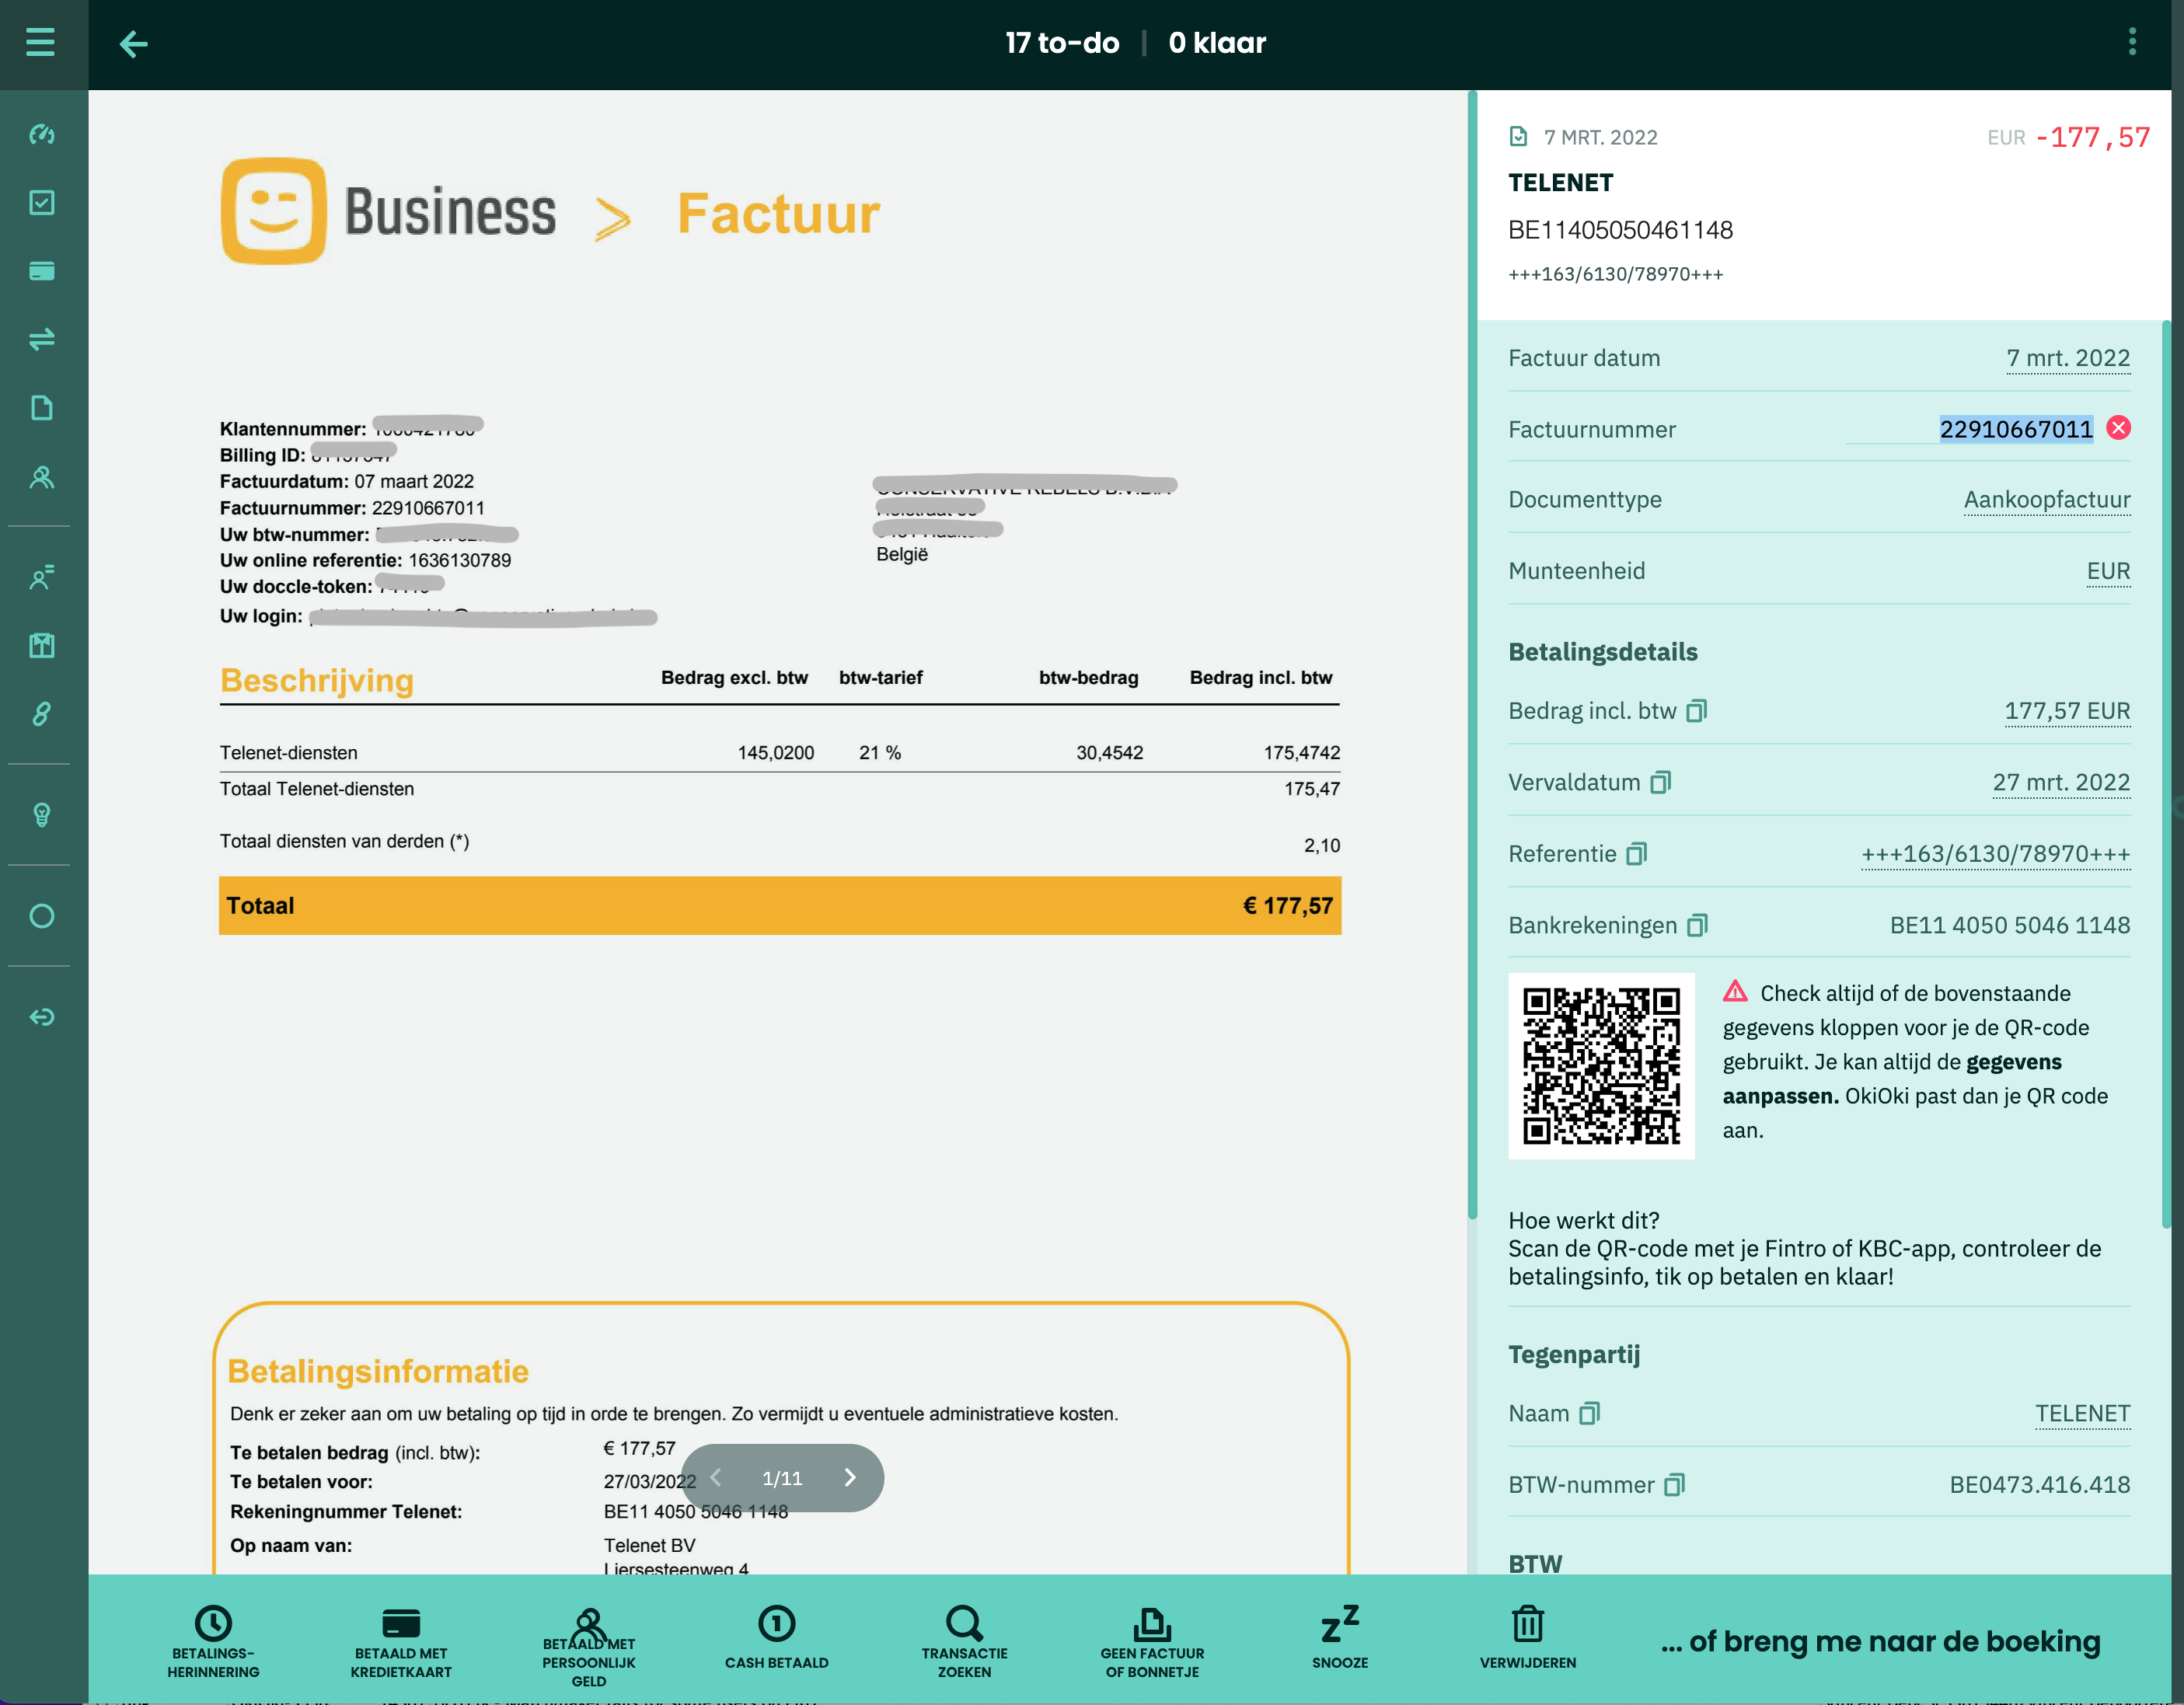Click the 'BE11 4050 5046 1148' Bankrekeningen value
This screenshot has width=2184, height=1705.
2009,925
